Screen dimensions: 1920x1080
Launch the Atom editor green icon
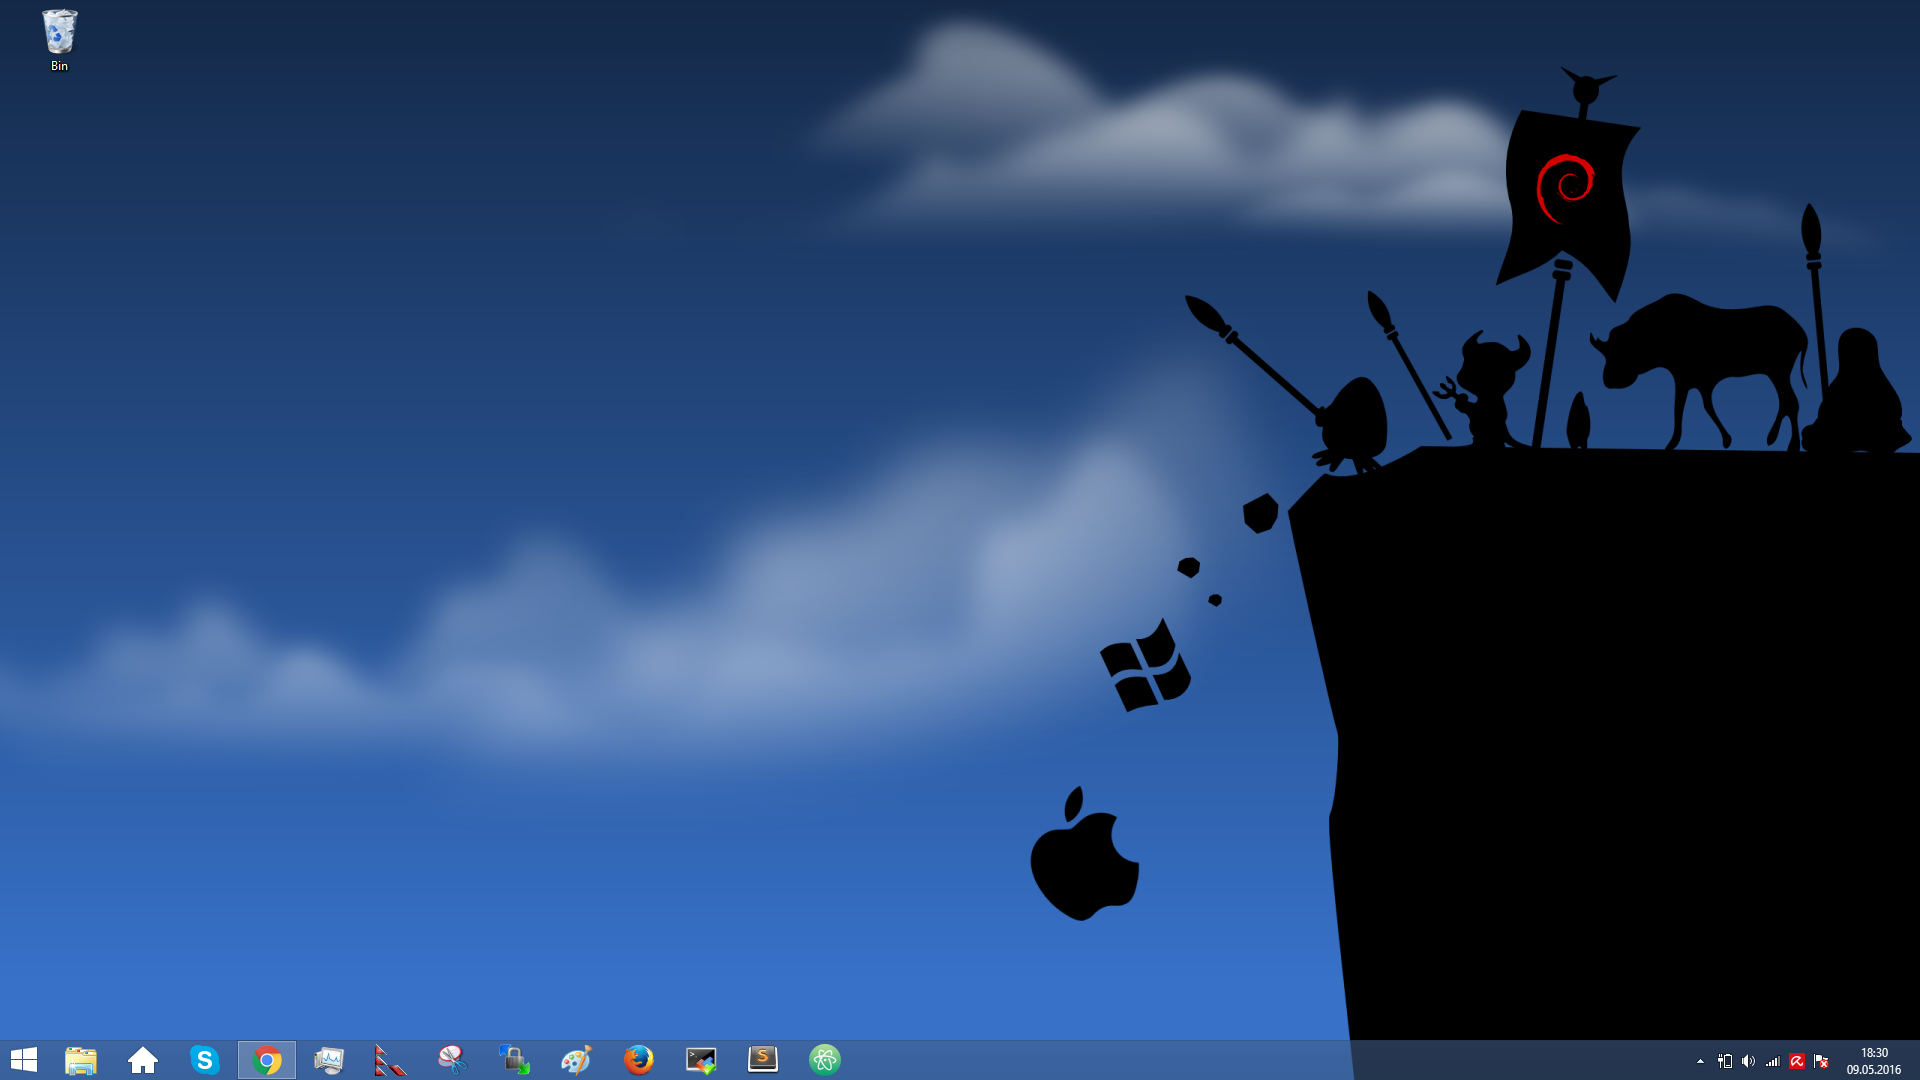(825, 1060)
